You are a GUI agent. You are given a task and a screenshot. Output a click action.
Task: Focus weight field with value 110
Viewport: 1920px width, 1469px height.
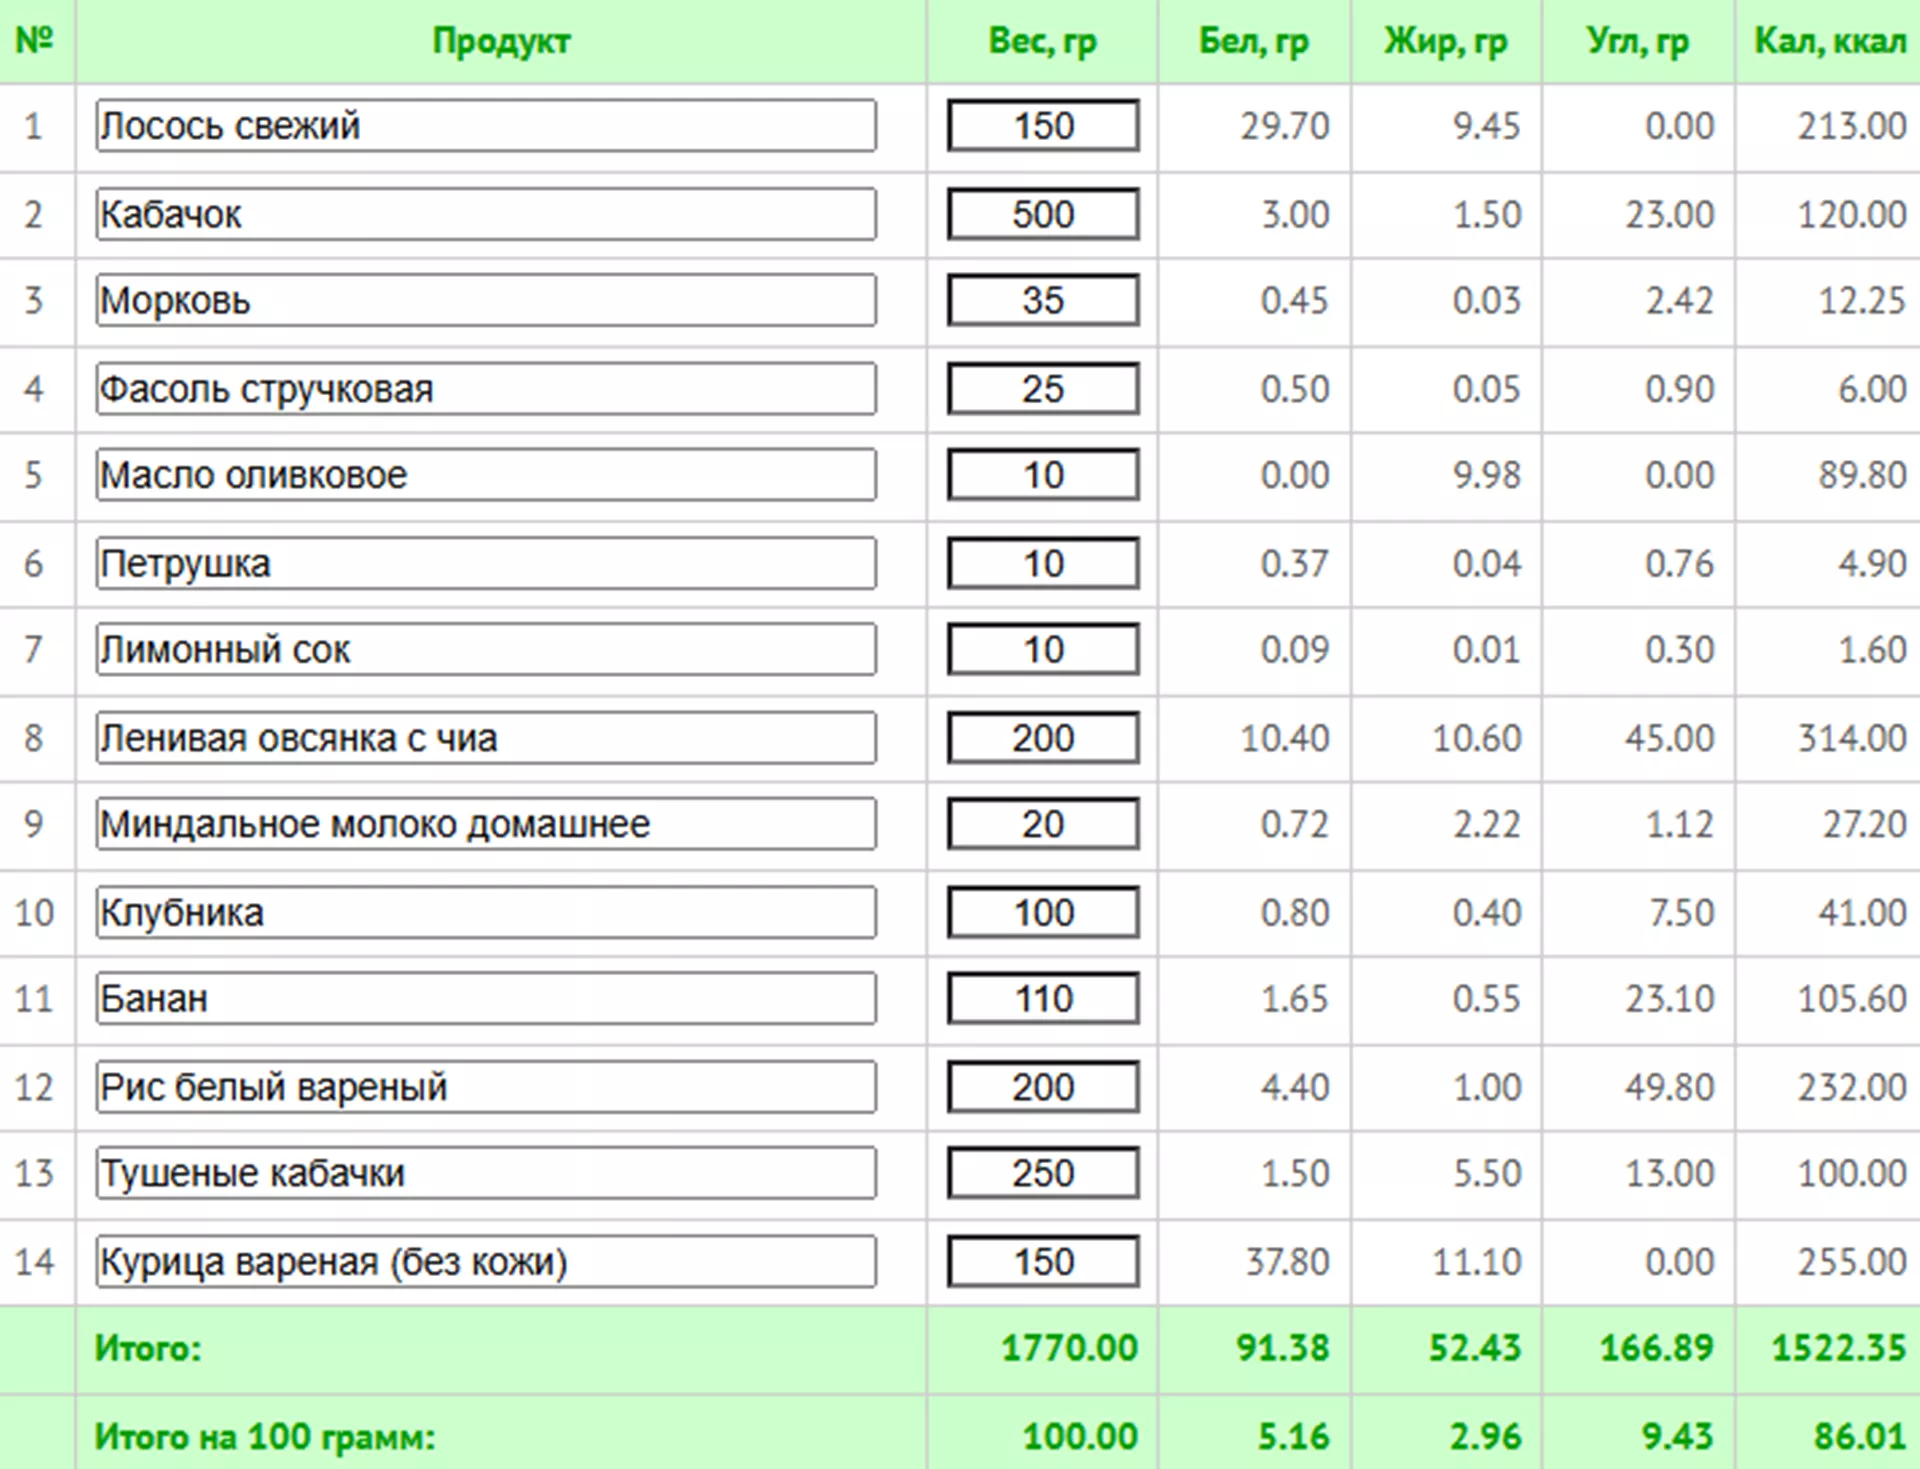[1043, 998]
